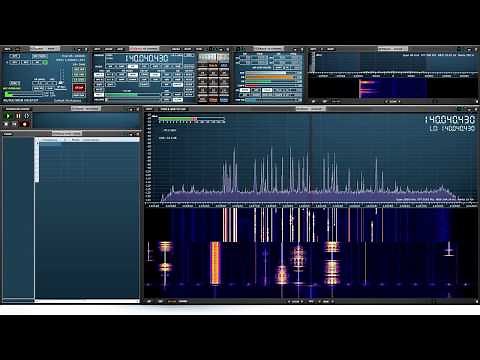Viewport: 480px width, 360px height.
Task: Tune to the cross-shaped signal near the waterfall's right edge
Action: tap(449, 250)
